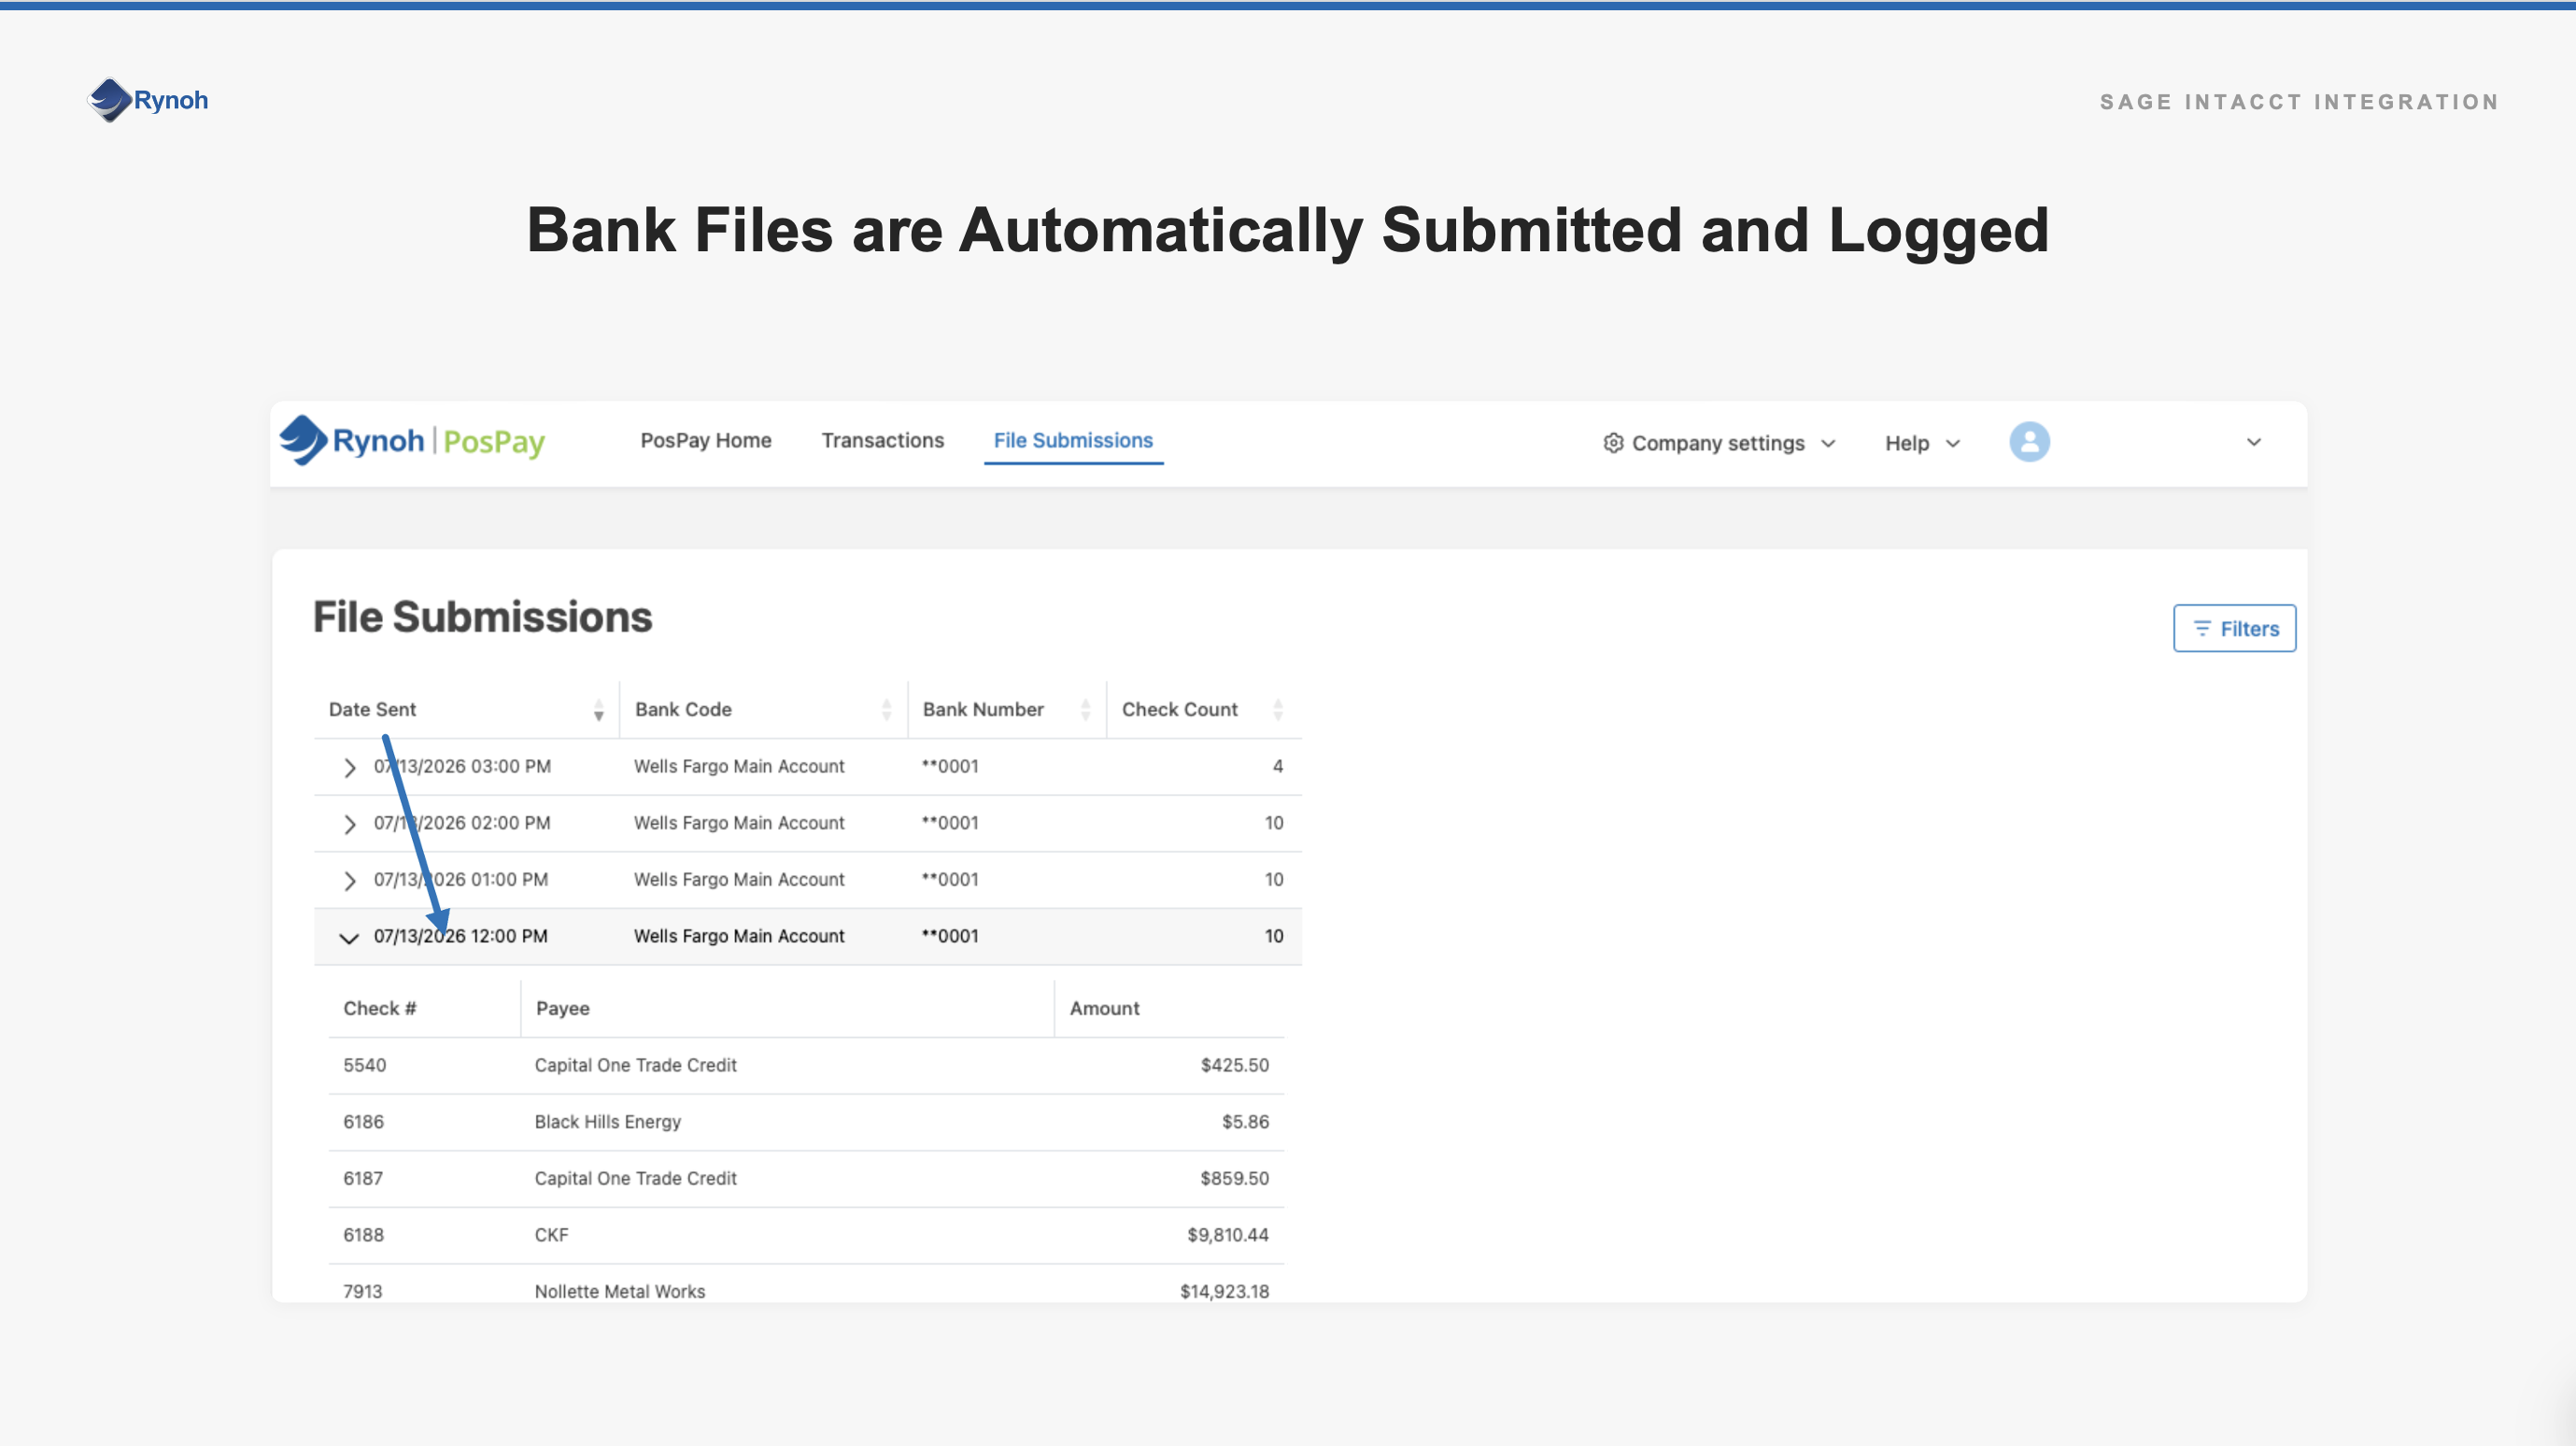Click the Rynoh PosPay app logo

pos(412,441)
